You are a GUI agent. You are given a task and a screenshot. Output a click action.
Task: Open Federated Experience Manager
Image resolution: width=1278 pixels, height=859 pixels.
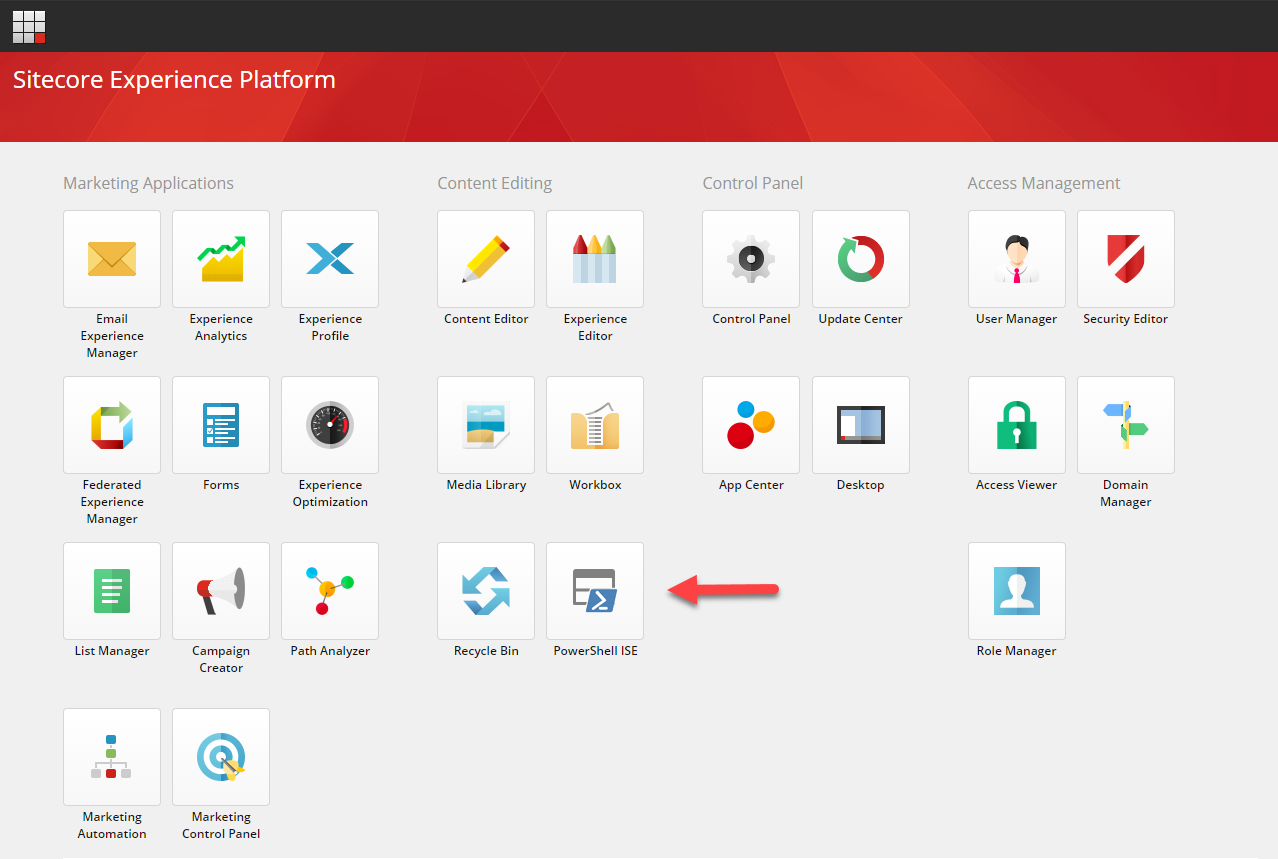[112, 425]
